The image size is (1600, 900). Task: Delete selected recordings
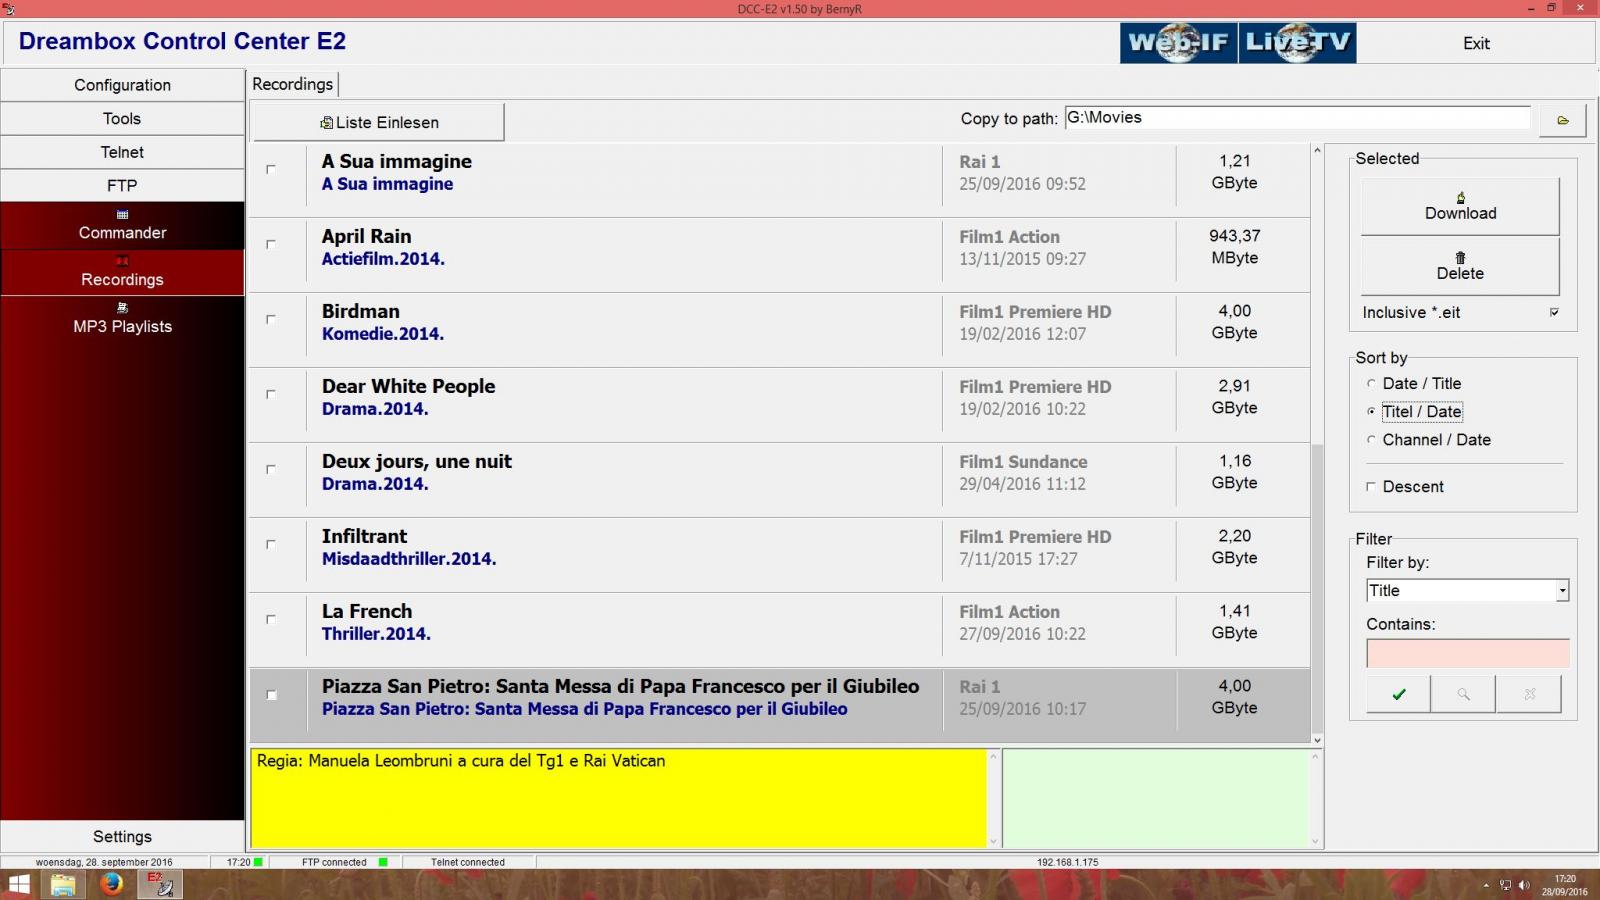click(1460, 266)
